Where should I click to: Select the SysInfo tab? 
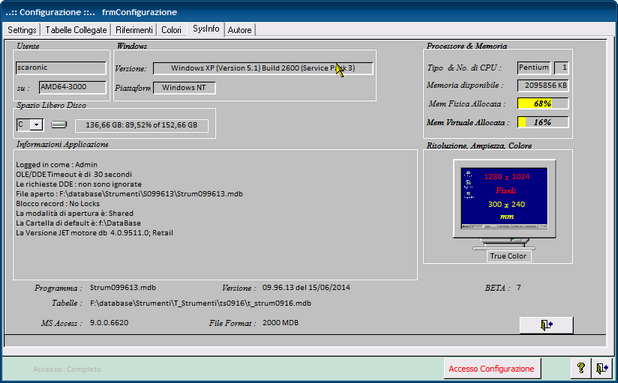click(x=206, y=29)
